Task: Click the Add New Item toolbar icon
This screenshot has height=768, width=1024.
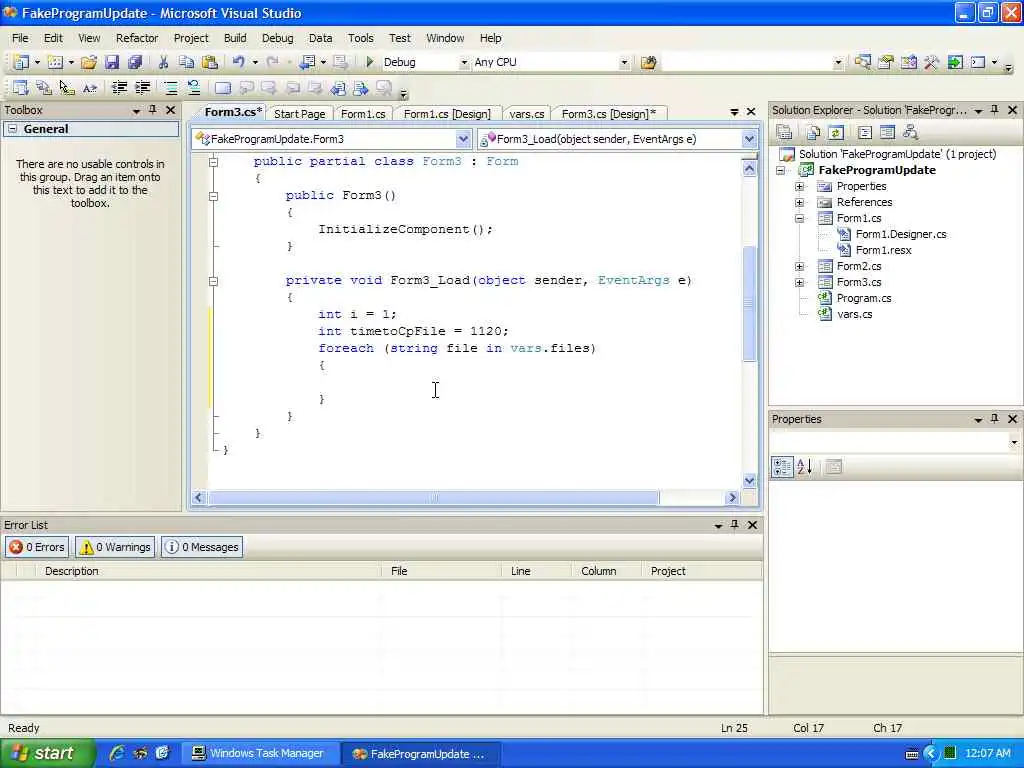Action: pos(56,62)
